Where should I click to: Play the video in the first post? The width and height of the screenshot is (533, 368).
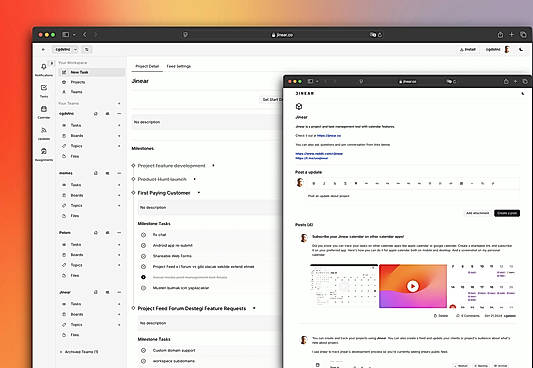tap(413, 286)
